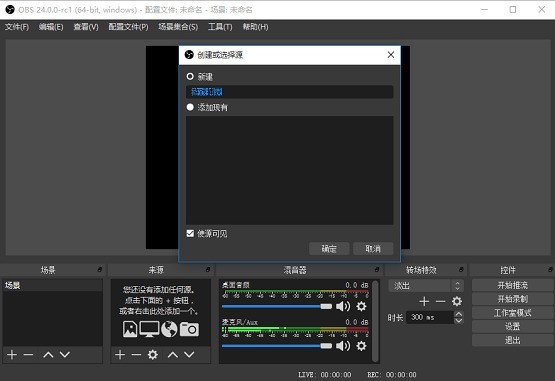Open source properties gear in Sources panel
Viewport: 555px width, 381px height.
(153, 354)
